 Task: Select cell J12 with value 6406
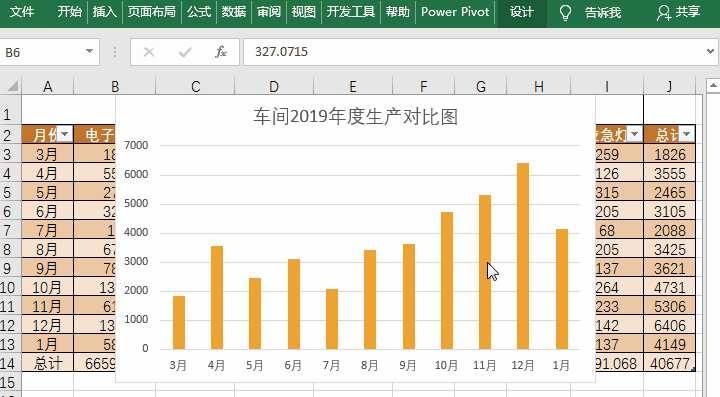click(x=669, y=325)
